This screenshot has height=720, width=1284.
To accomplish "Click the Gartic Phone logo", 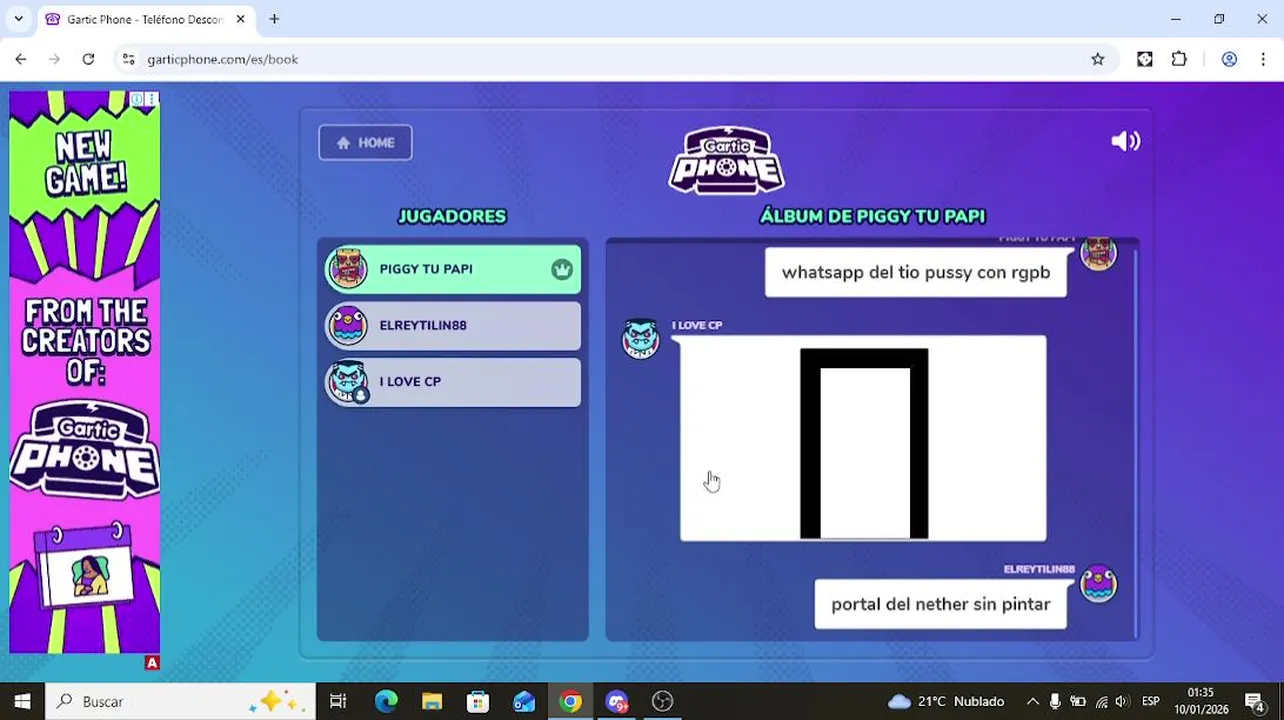I will coord(727,159).
